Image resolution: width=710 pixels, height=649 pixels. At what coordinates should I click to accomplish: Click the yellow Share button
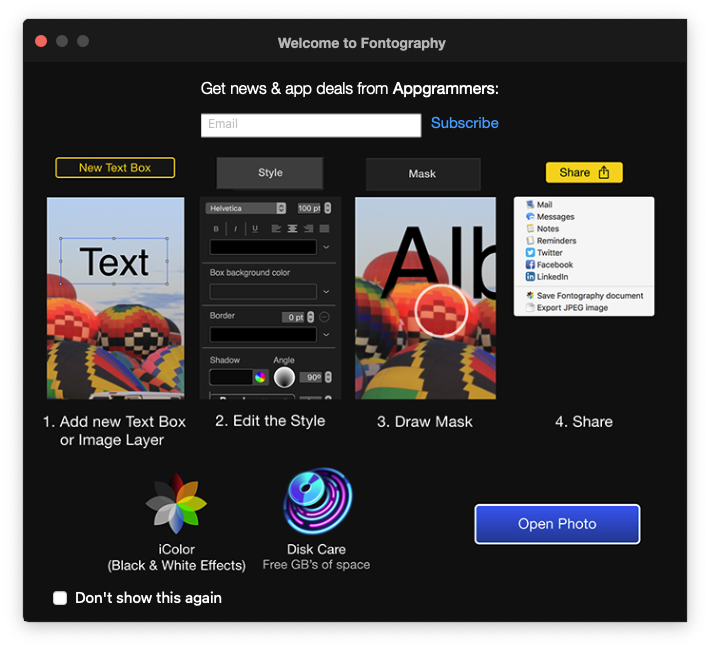584,173
